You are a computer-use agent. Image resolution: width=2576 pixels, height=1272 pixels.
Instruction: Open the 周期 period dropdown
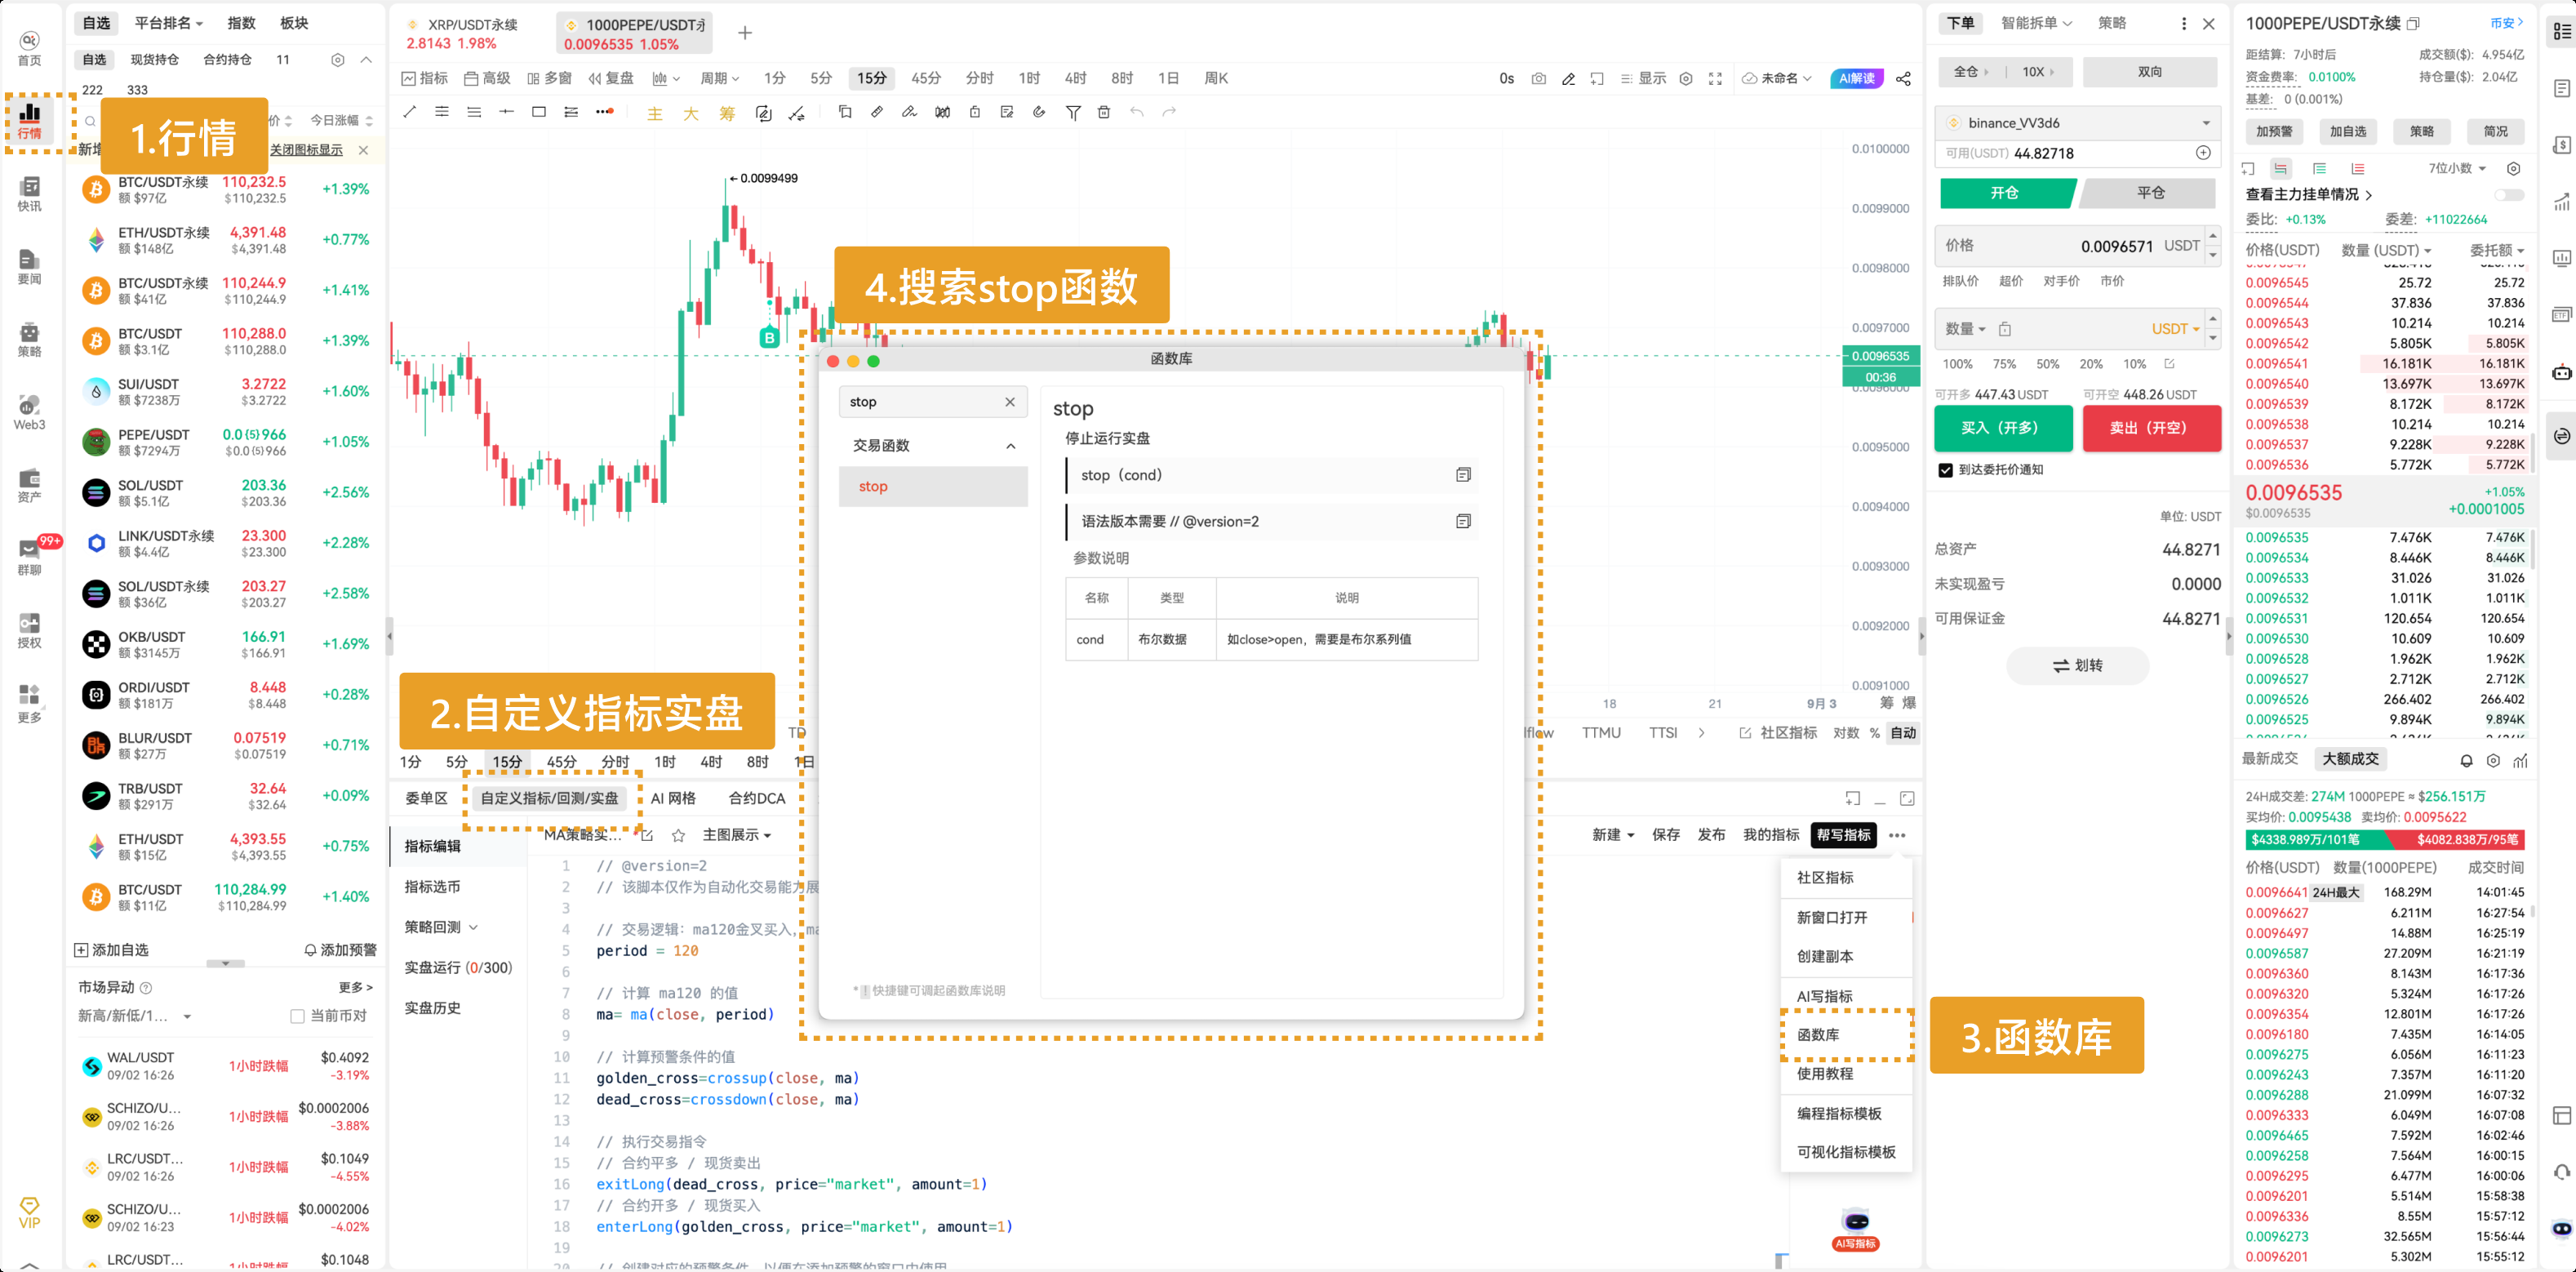(719, 78)
